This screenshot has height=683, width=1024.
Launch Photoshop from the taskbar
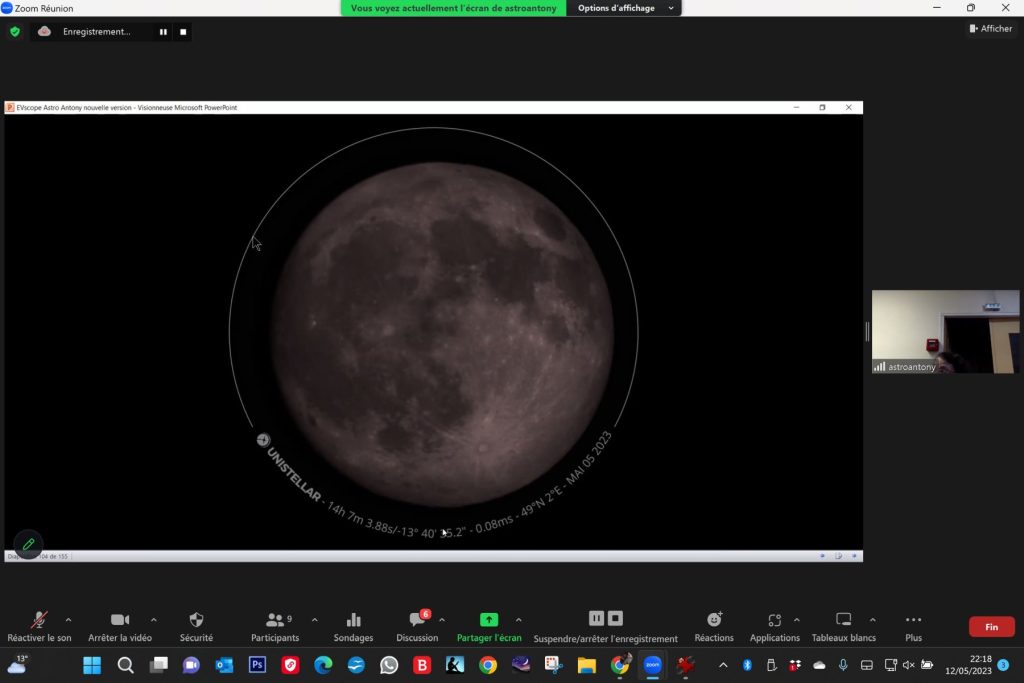point(257,665)
